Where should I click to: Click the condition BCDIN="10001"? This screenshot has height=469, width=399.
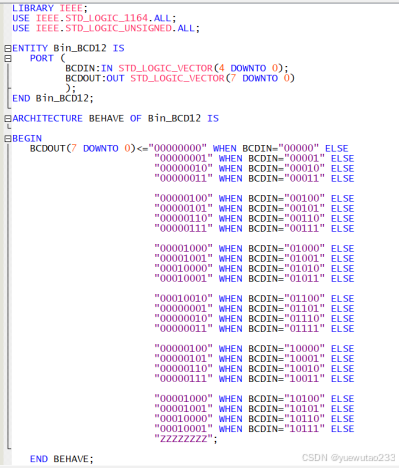[x=287, y=358]
